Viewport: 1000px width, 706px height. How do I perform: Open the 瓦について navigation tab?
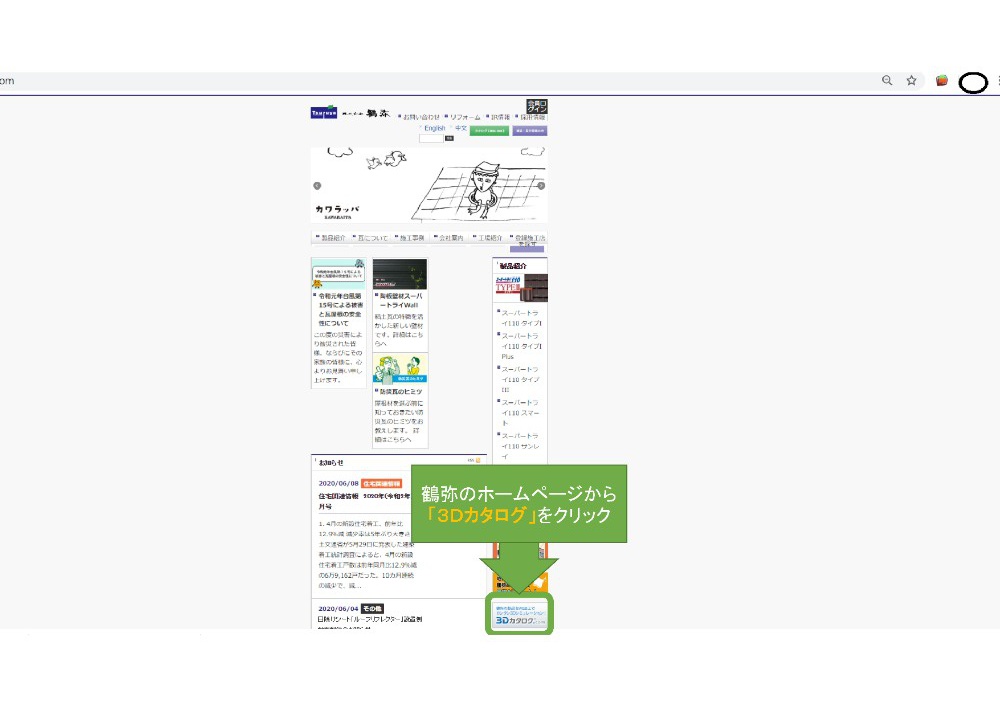[371, 238]
